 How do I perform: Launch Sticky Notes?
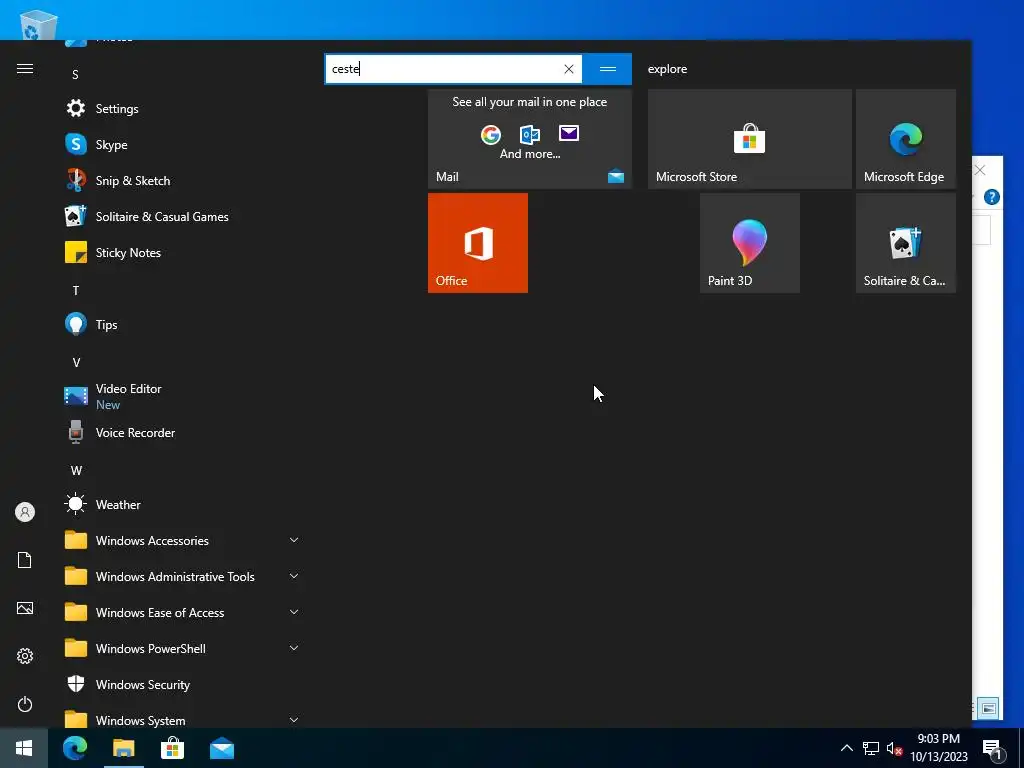pyautogui.click(x=183, y=252)
